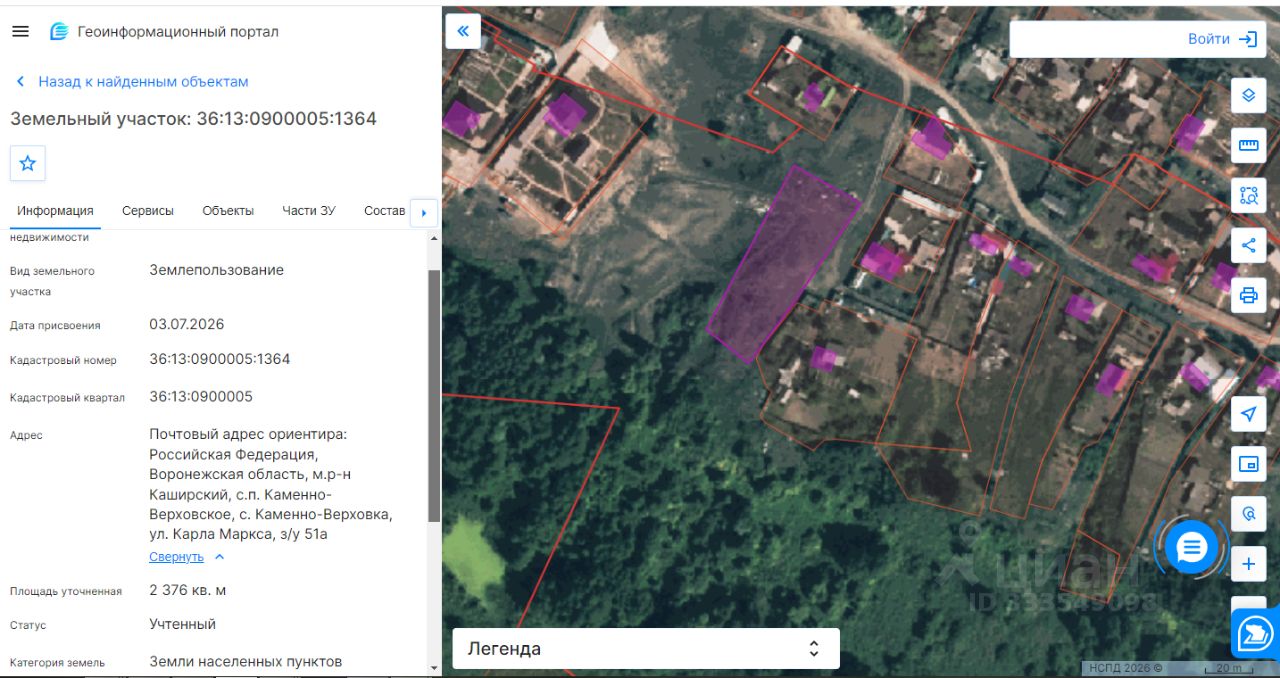Expand the Легенда dropdown
1280x678 pixels.
pyautogui.click(x=646, y=648)
